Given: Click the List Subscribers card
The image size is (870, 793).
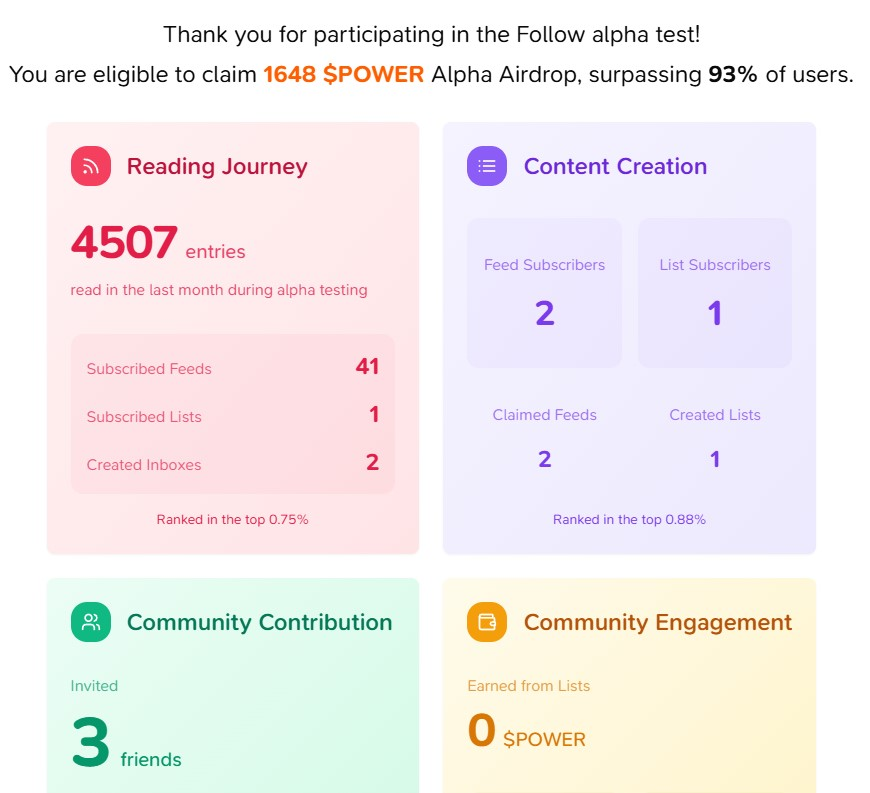Looking at the screenshot, I should [x=715, y=292].
